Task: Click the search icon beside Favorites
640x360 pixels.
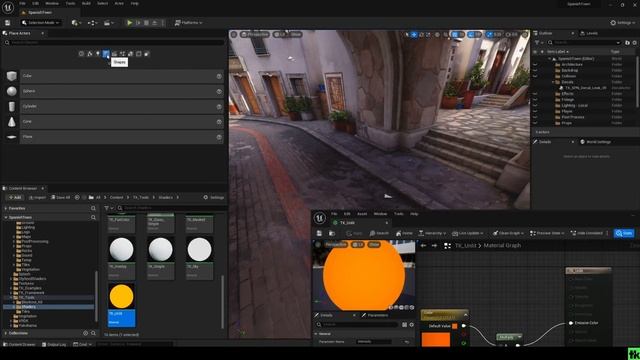Action: [93, 208]
